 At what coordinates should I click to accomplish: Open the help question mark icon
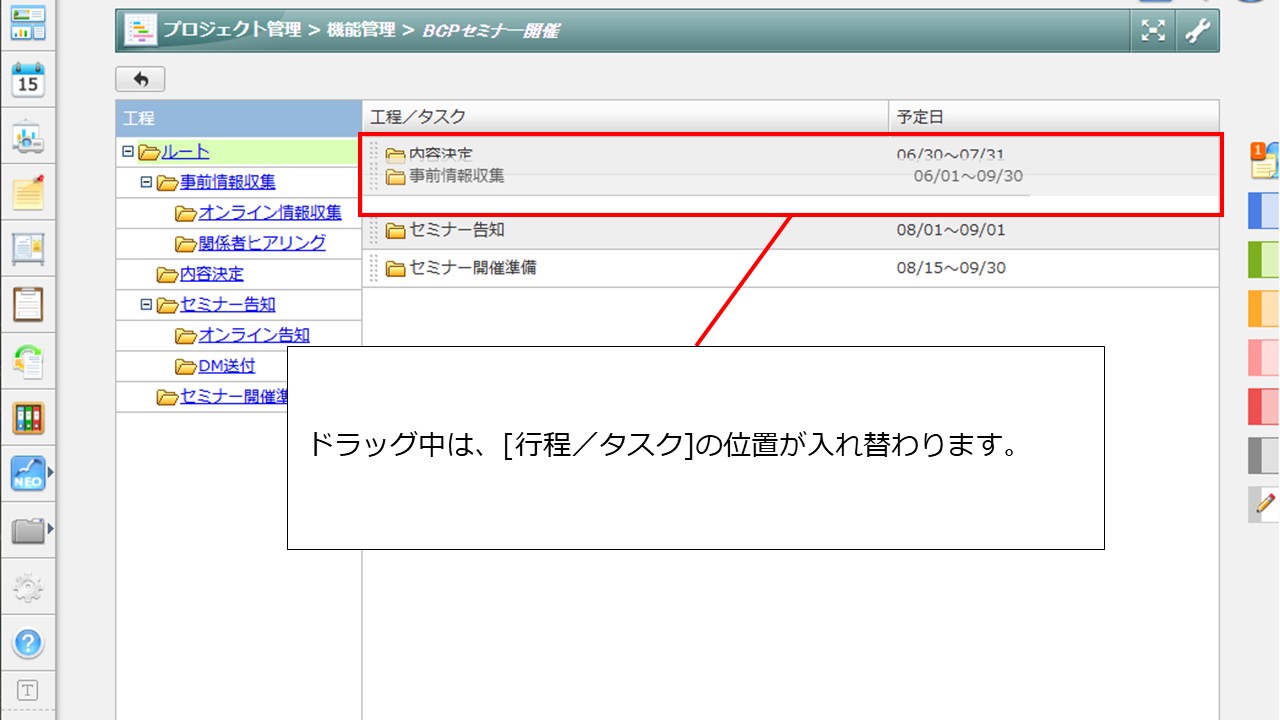tap(28, 641)
